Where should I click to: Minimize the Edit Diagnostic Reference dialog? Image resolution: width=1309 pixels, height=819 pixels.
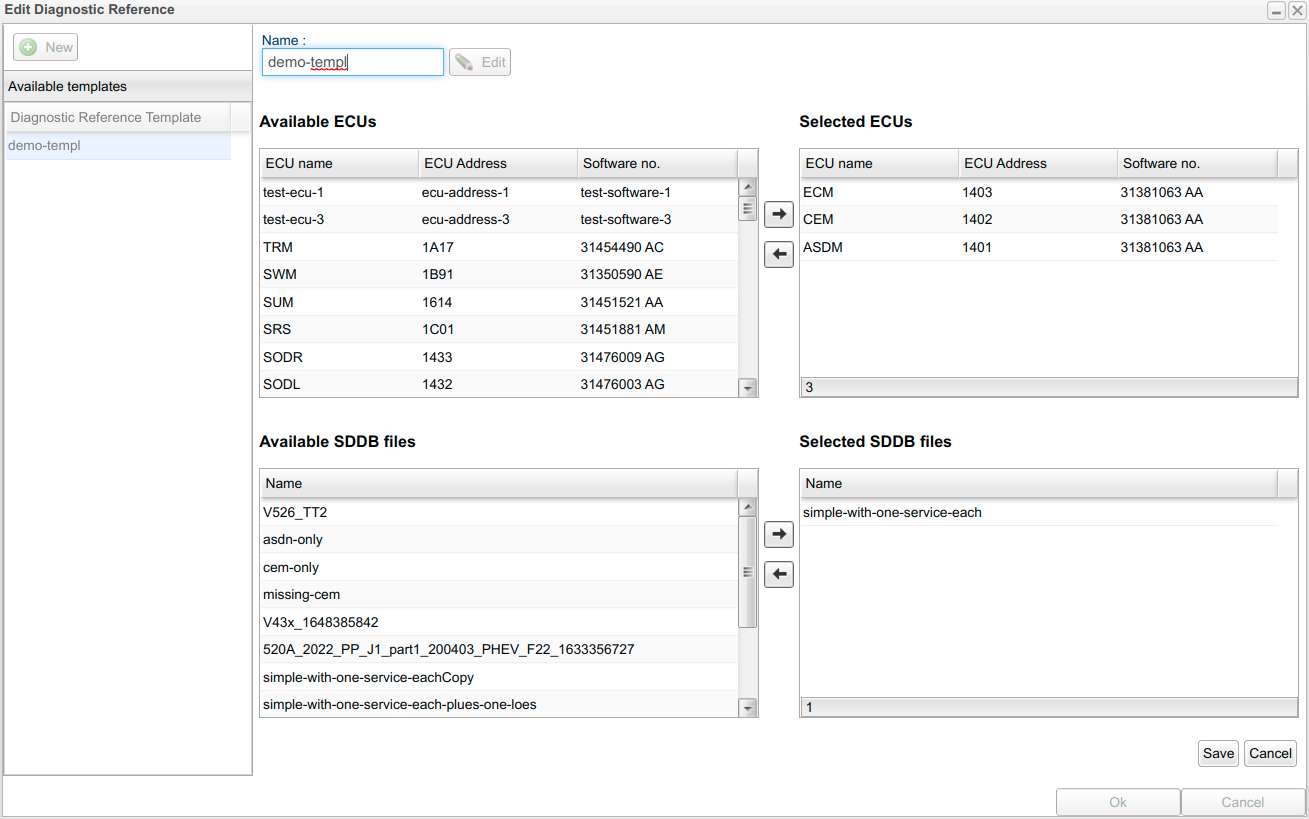point(1276,10)
